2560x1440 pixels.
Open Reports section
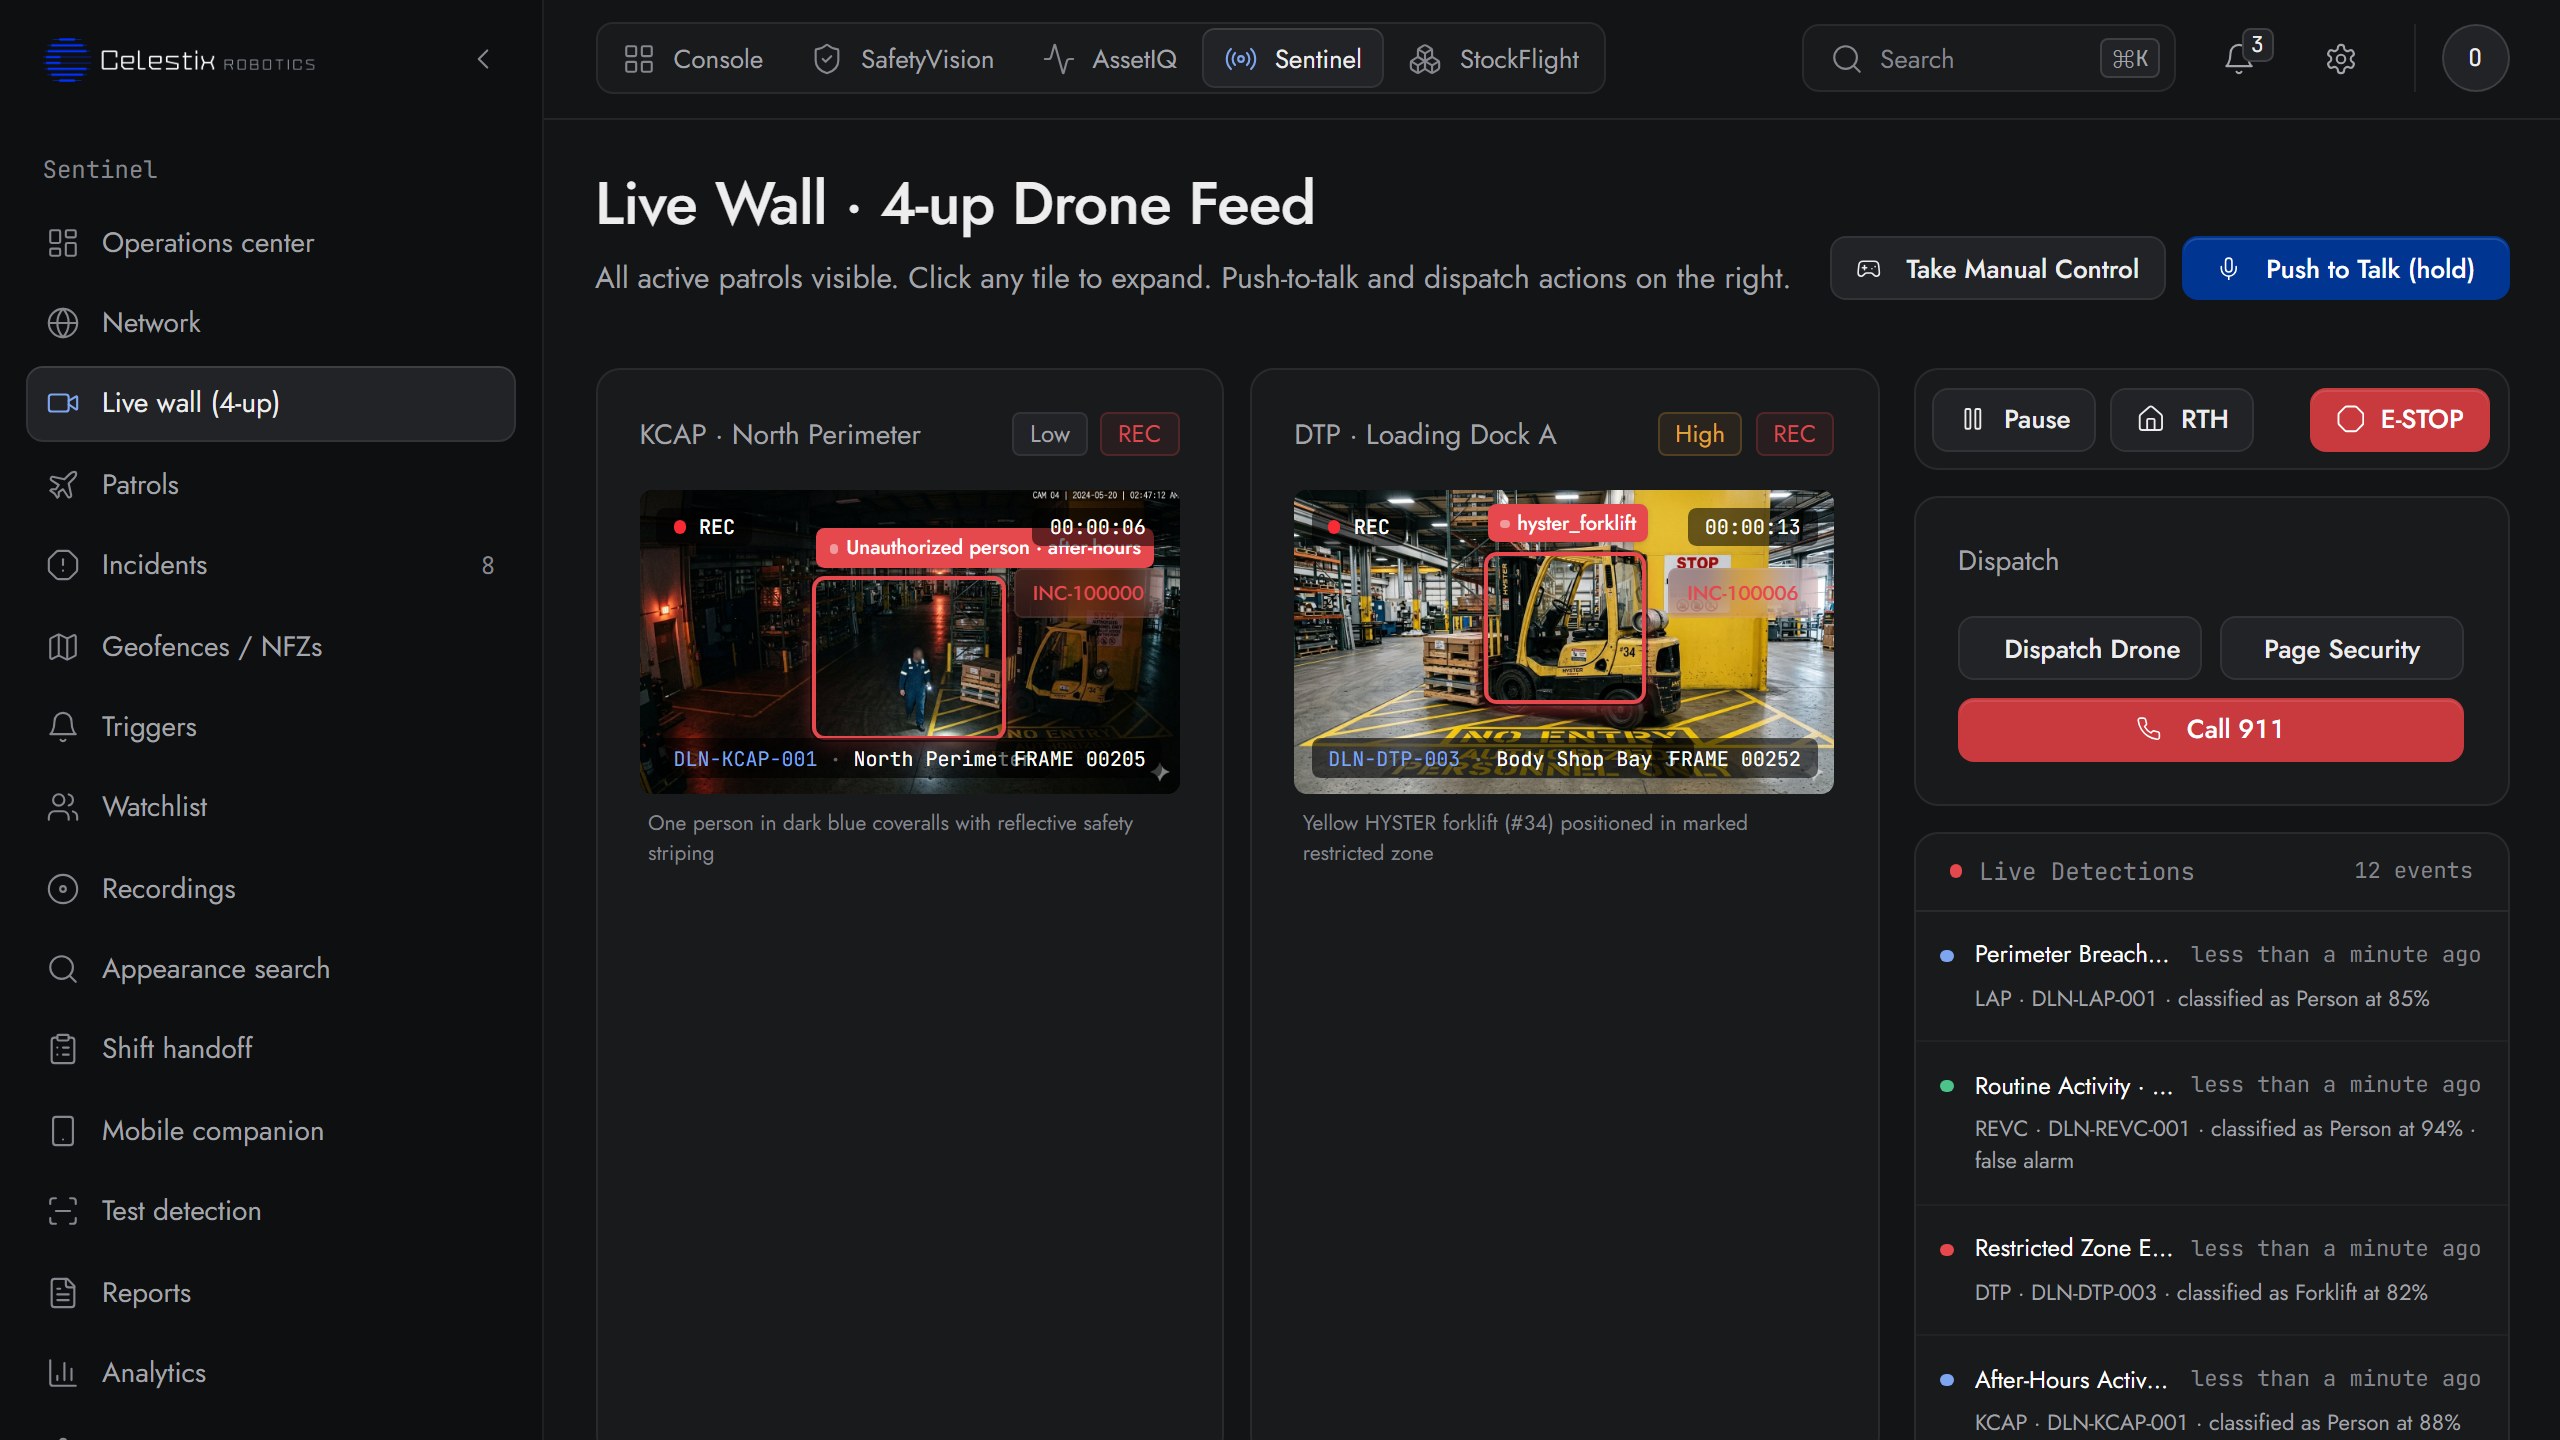pyautogui.click(x=270, y=1293)
